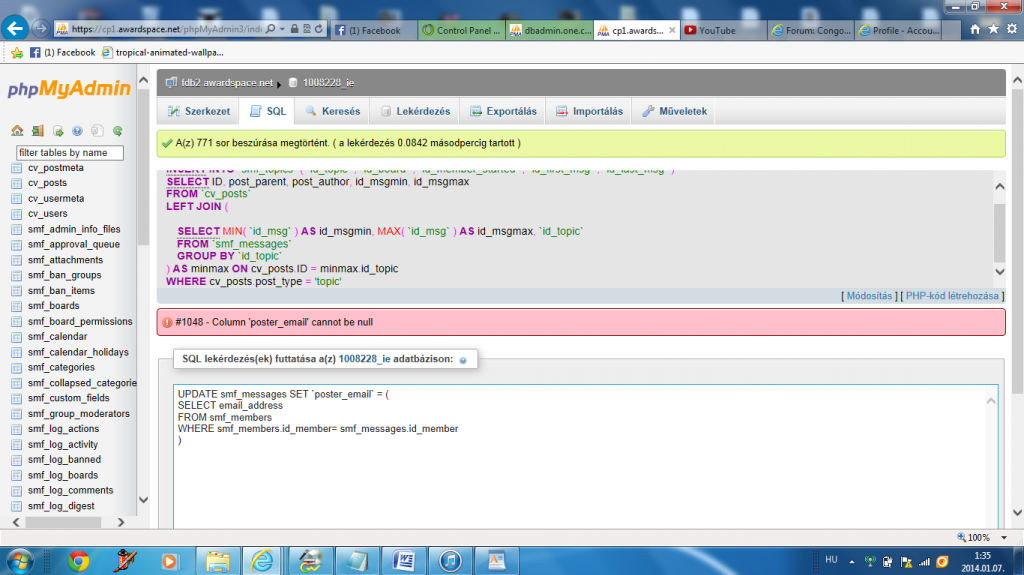Open Facebook bookmark in favorites bar
This screenshot has width=1024, height=575.
(63, 52)
